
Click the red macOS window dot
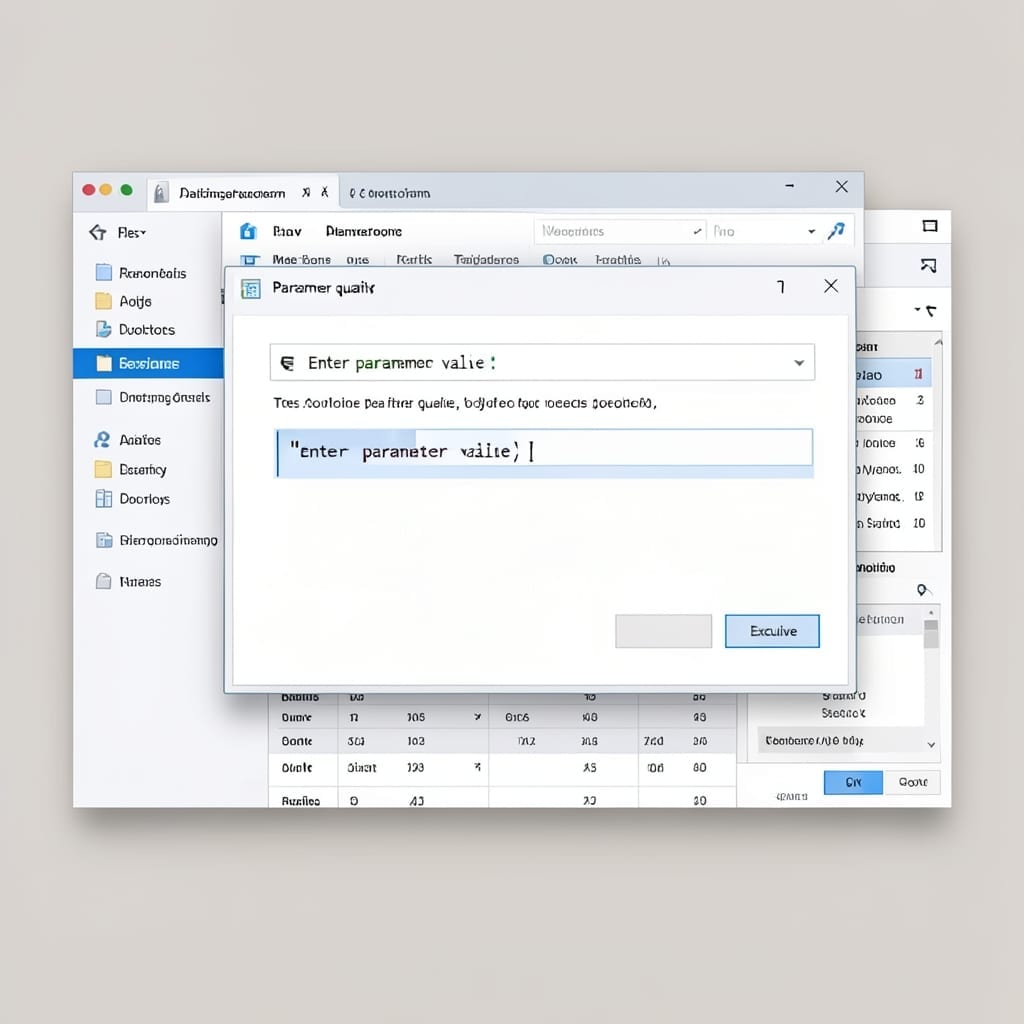coord(89,189)
